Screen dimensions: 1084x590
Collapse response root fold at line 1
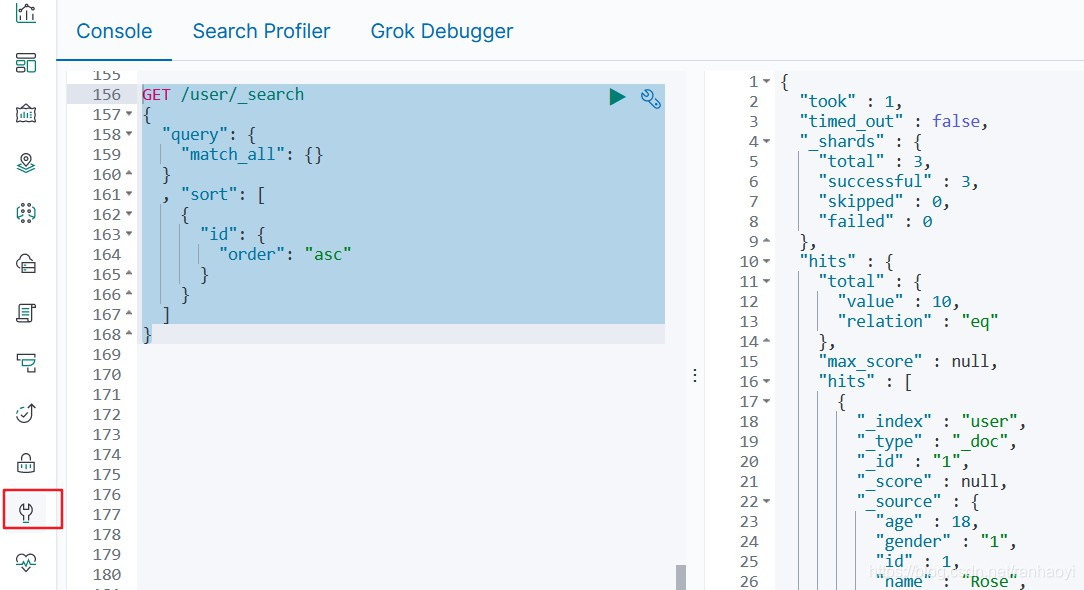coord(767,82)
